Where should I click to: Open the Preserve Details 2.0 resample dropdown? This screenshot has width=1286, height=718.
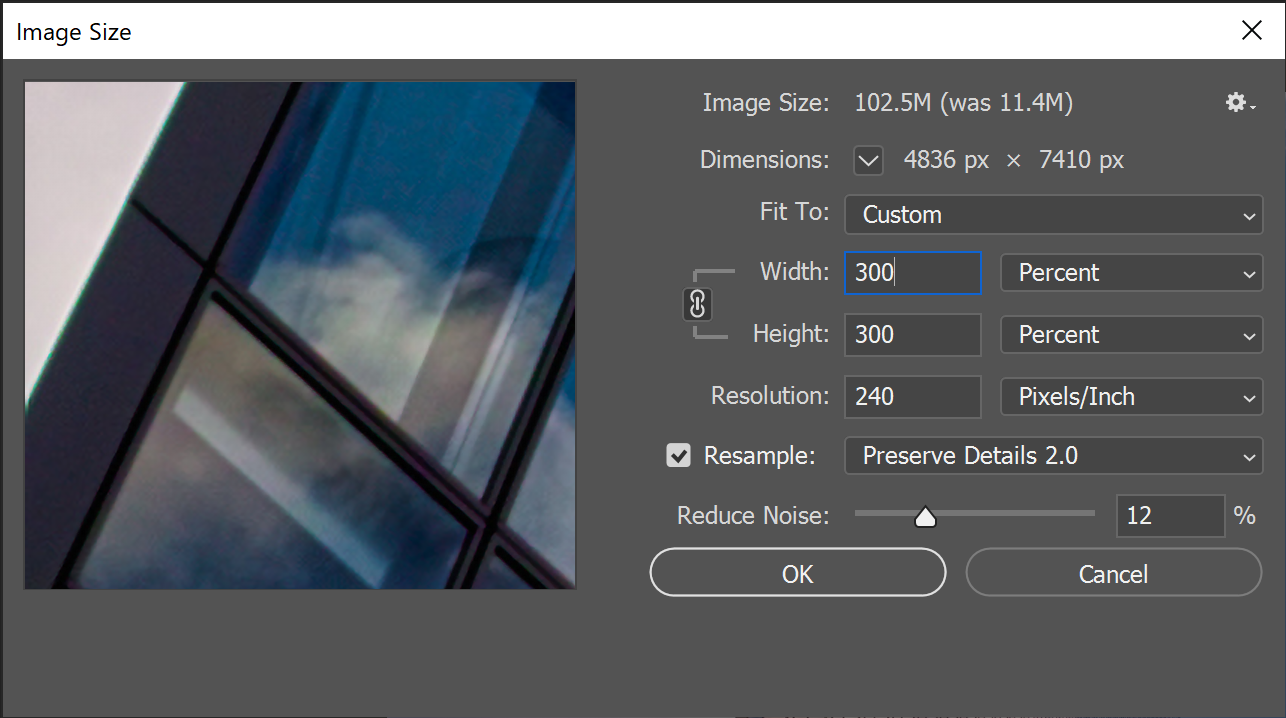(x=1053, y=456)
